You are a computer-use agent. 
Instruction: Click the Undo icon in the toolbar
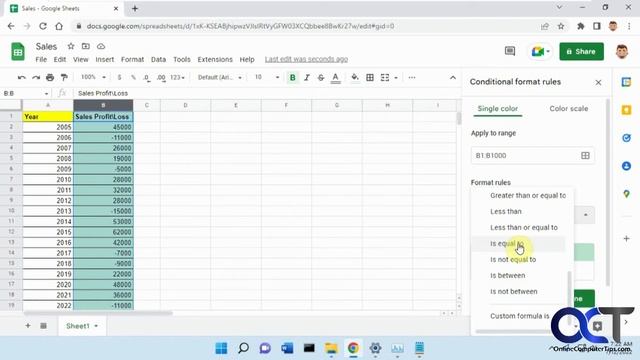(x=22, y=78)
